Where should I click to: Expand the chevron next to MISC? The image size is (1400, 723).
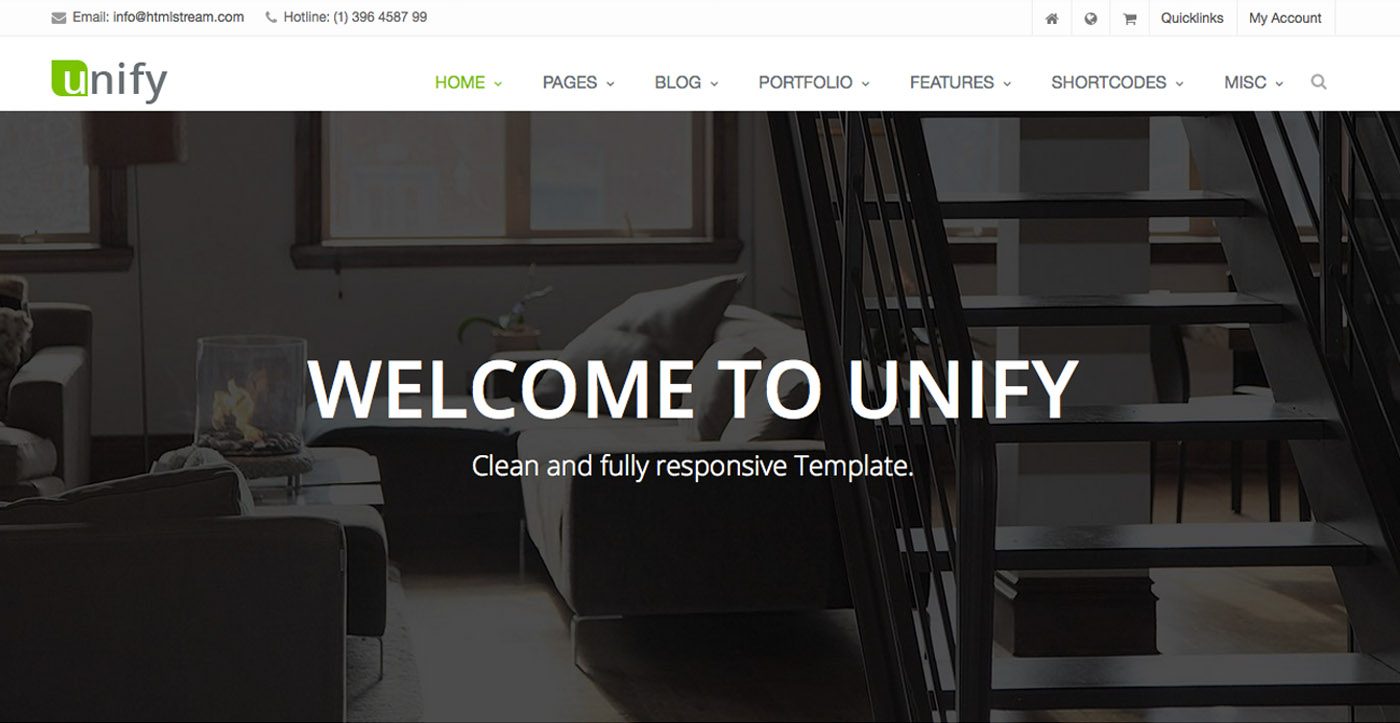click(x=1279, y=84)
